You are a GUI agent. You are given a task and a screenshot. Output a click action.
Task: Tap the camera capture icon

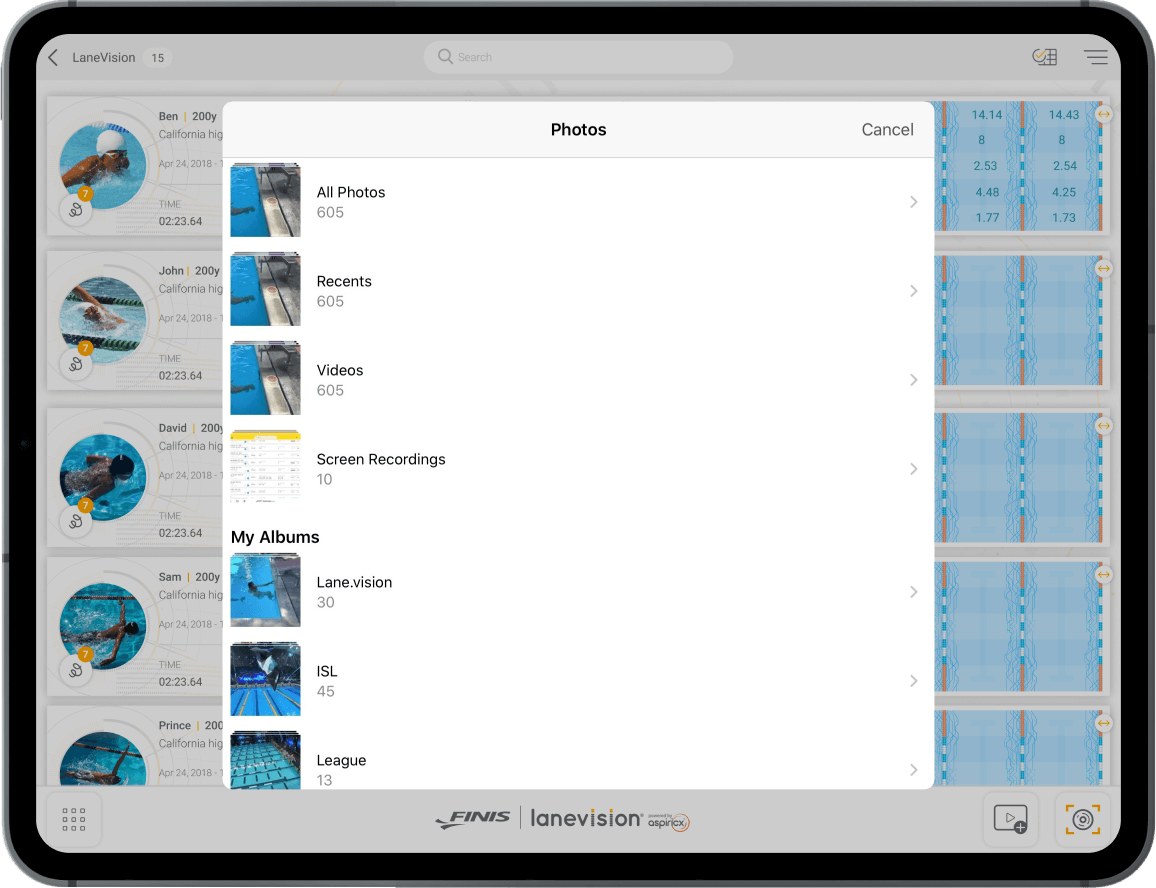(1082, 819)
